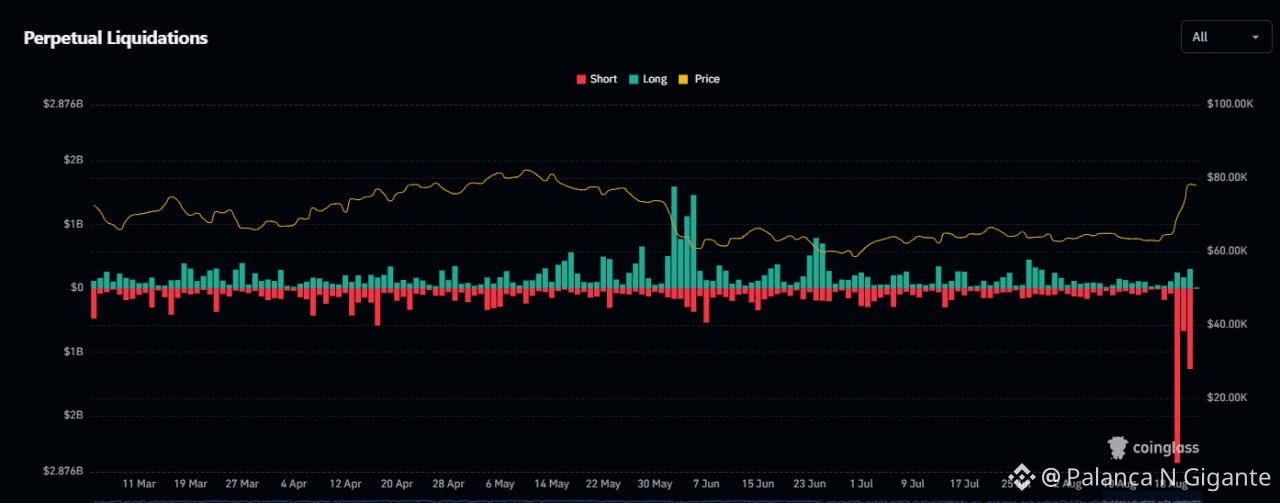This screenshot has height=503, width=1280.
Task: Click the "1 Jul" date label
Action: (x=861, y=483)
